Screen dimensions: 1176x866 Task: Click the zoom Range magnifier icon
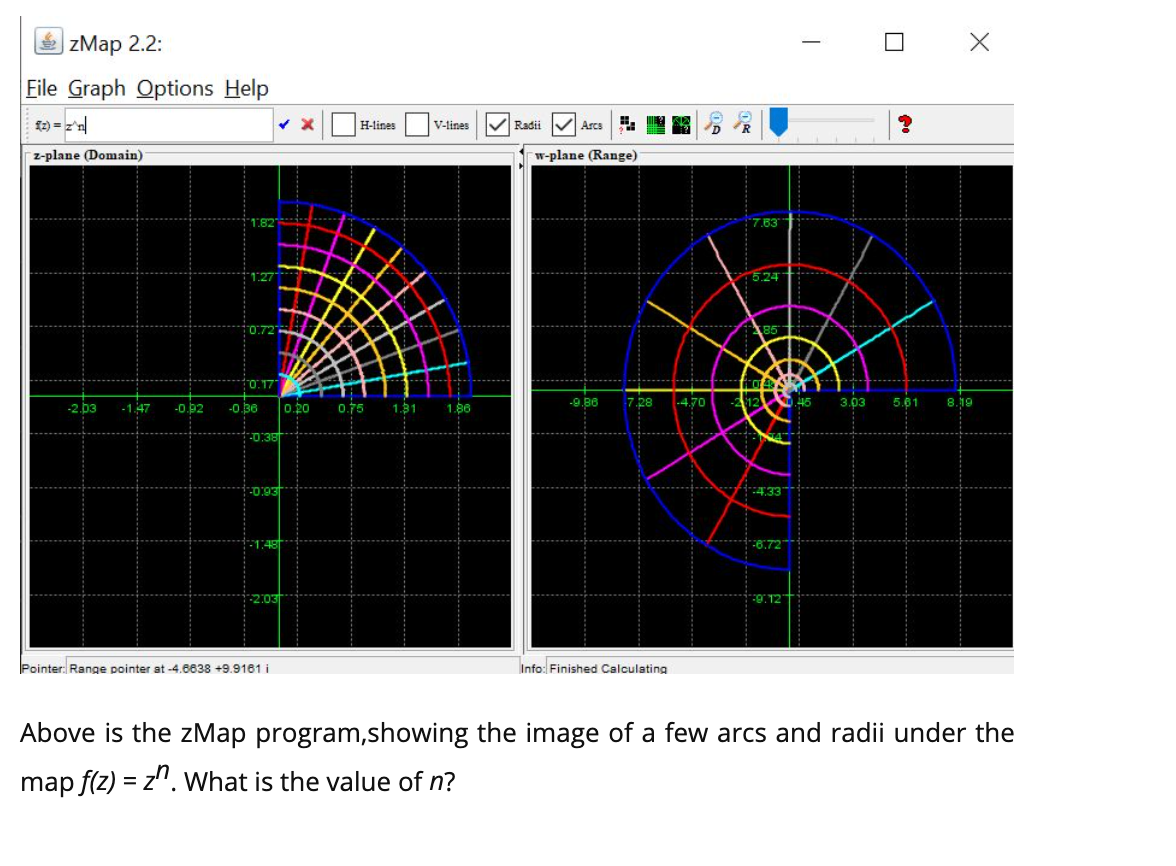coord(741,124)
